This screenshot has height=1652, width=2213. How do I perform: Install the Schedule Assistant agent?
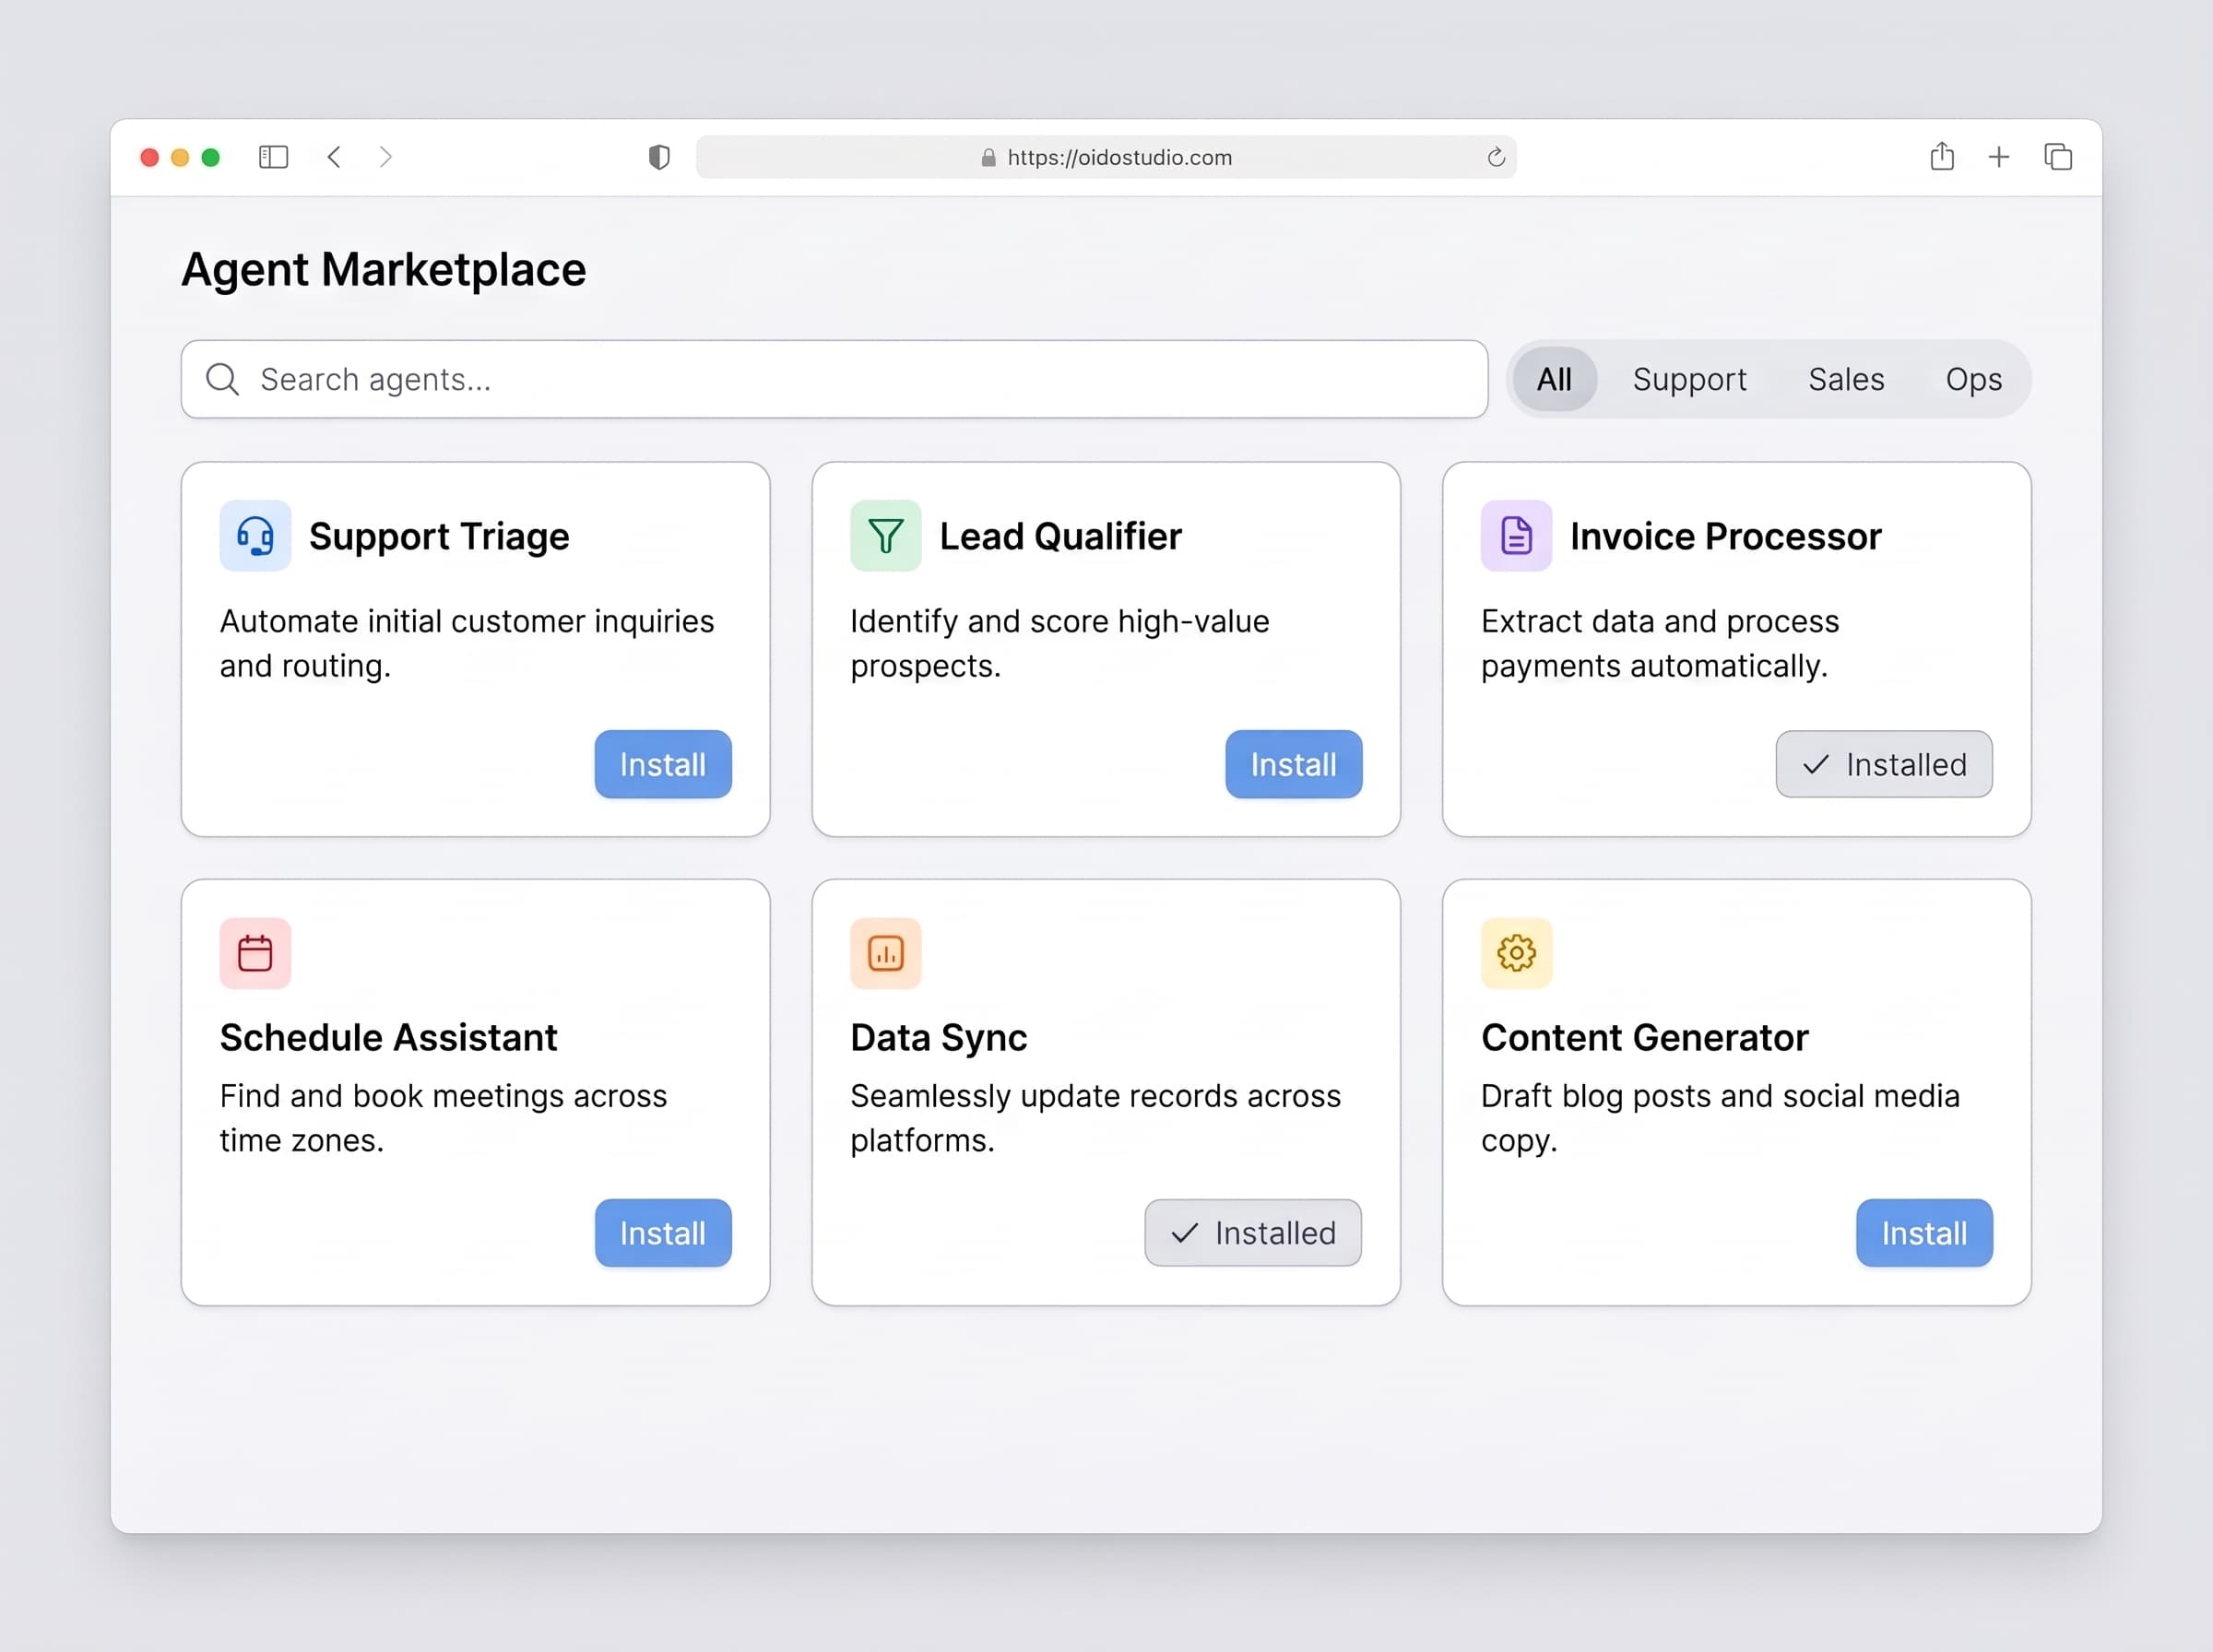pos(663,1232)
